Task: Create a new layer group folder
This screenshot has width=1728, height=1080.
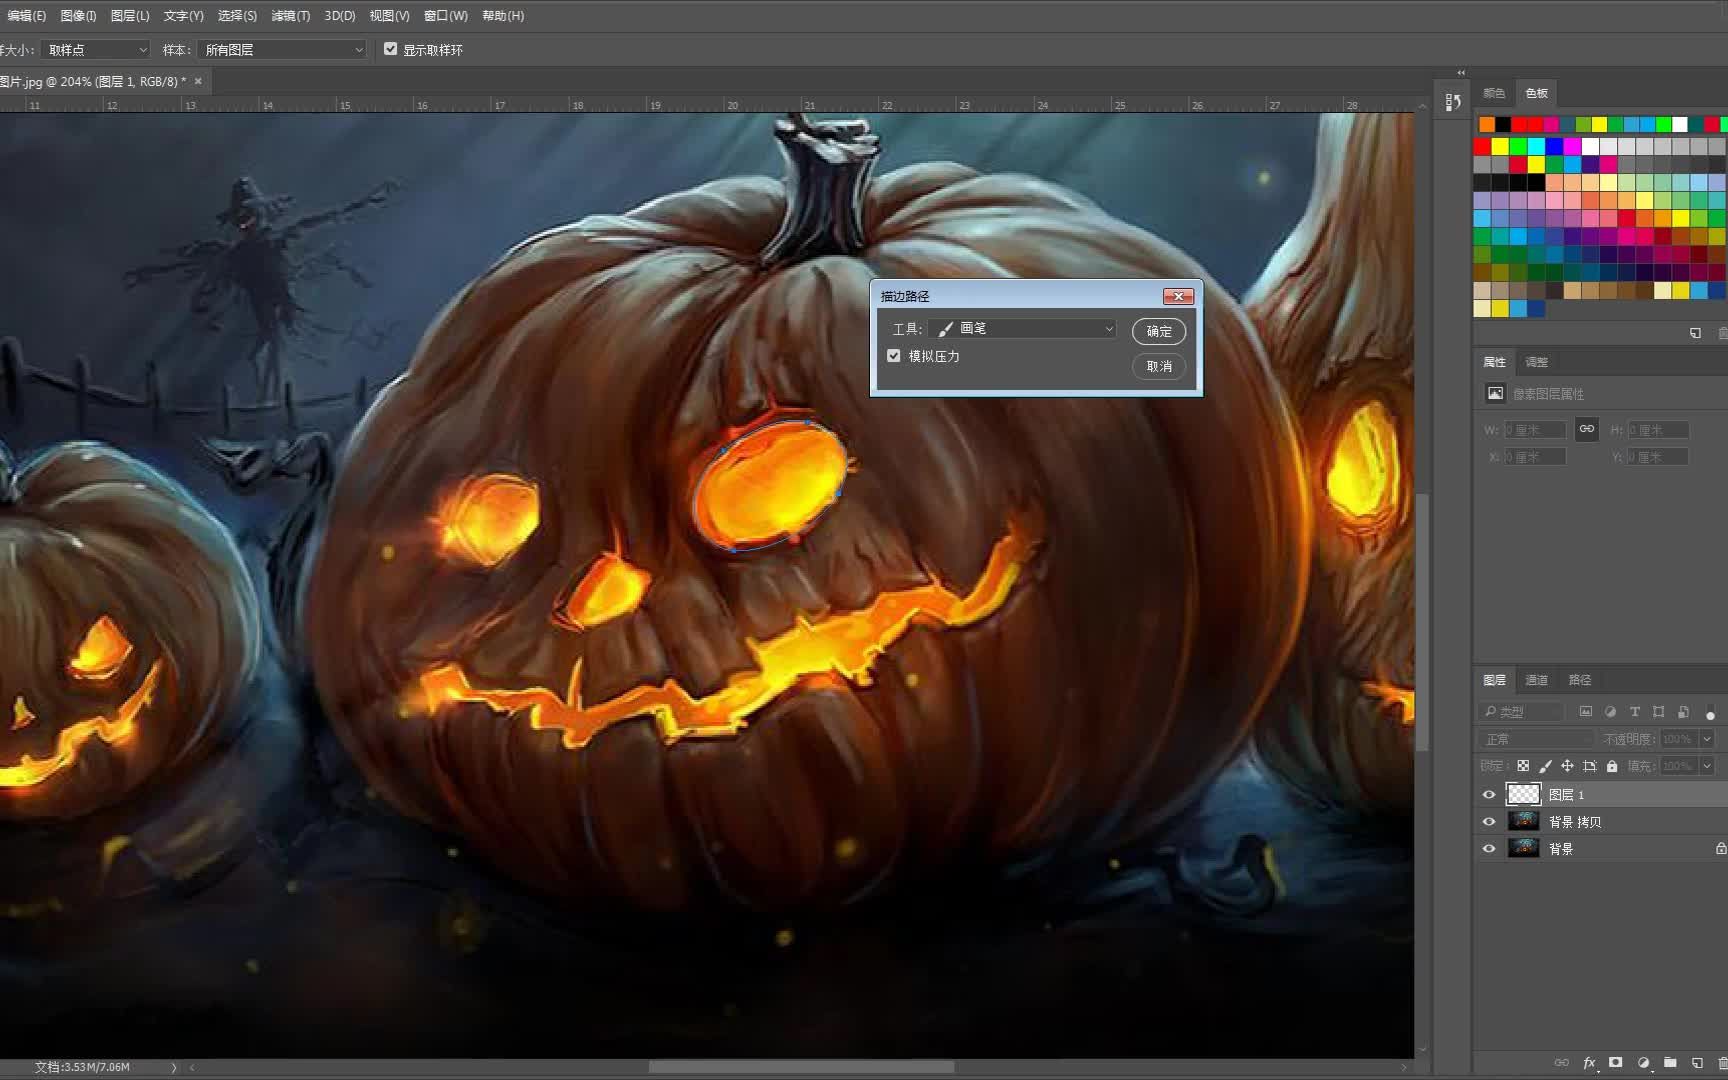Action: tap(1670, 1063)
